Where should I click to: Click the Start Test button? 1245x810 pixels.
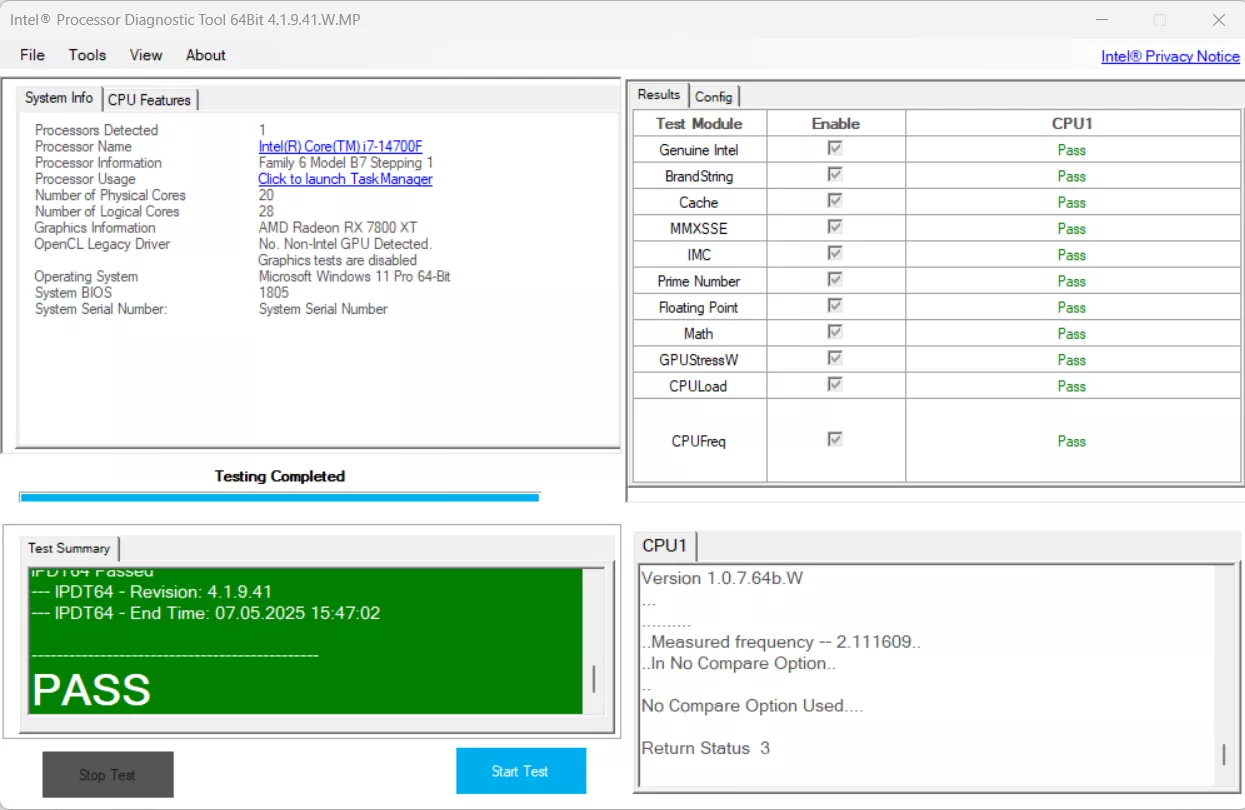pos(520,771)
